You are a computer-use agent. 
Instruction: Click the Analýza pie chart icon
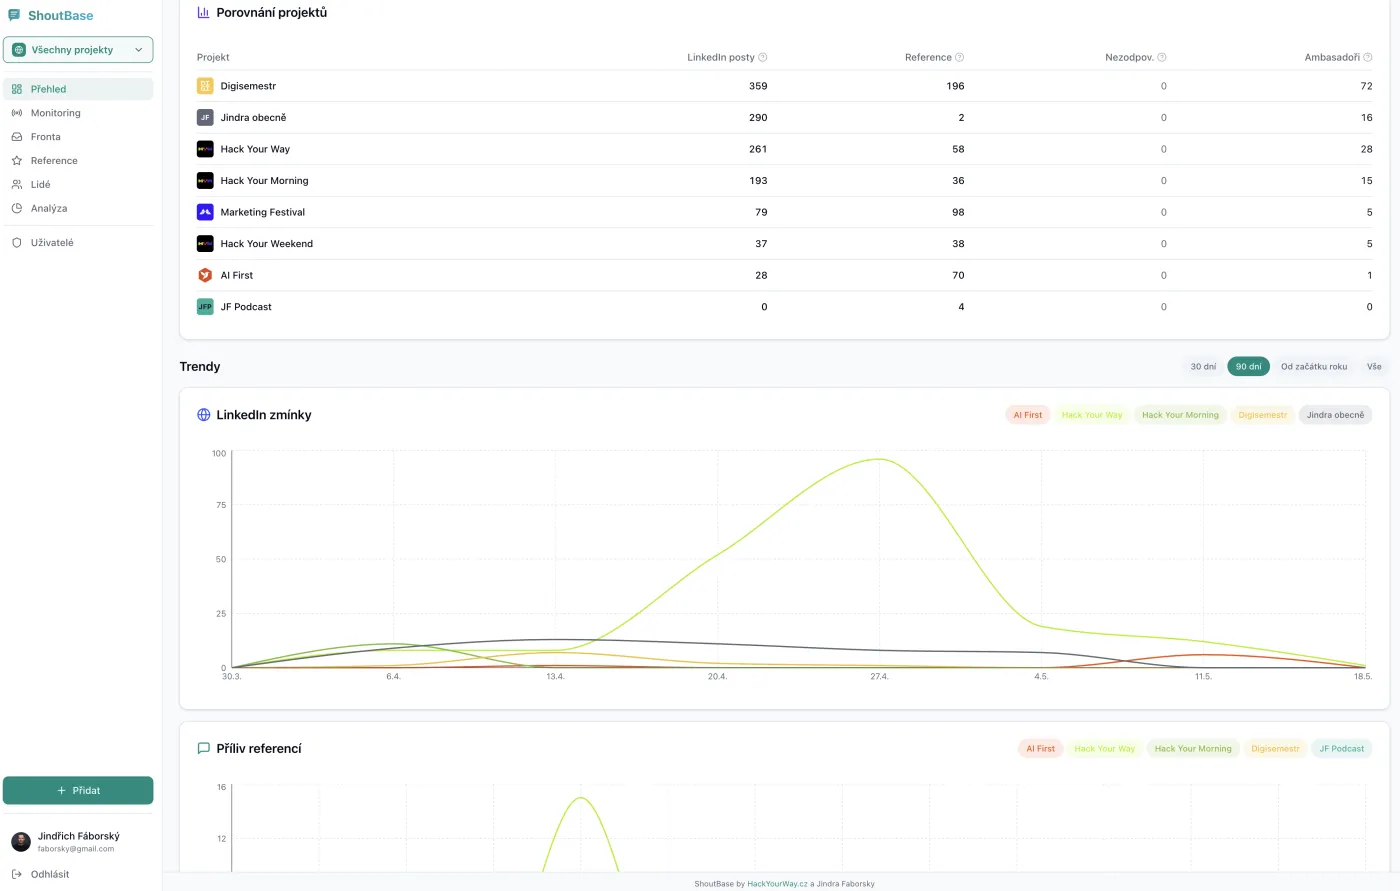click(x=17, y=209)
